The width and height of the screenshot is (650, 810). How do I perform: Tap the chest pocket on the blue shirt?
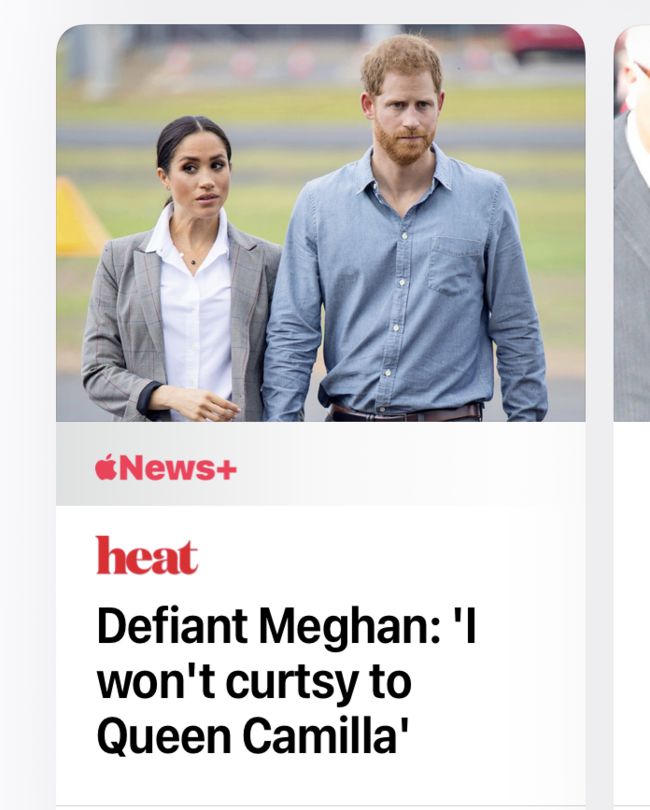(x=455, y=266)
